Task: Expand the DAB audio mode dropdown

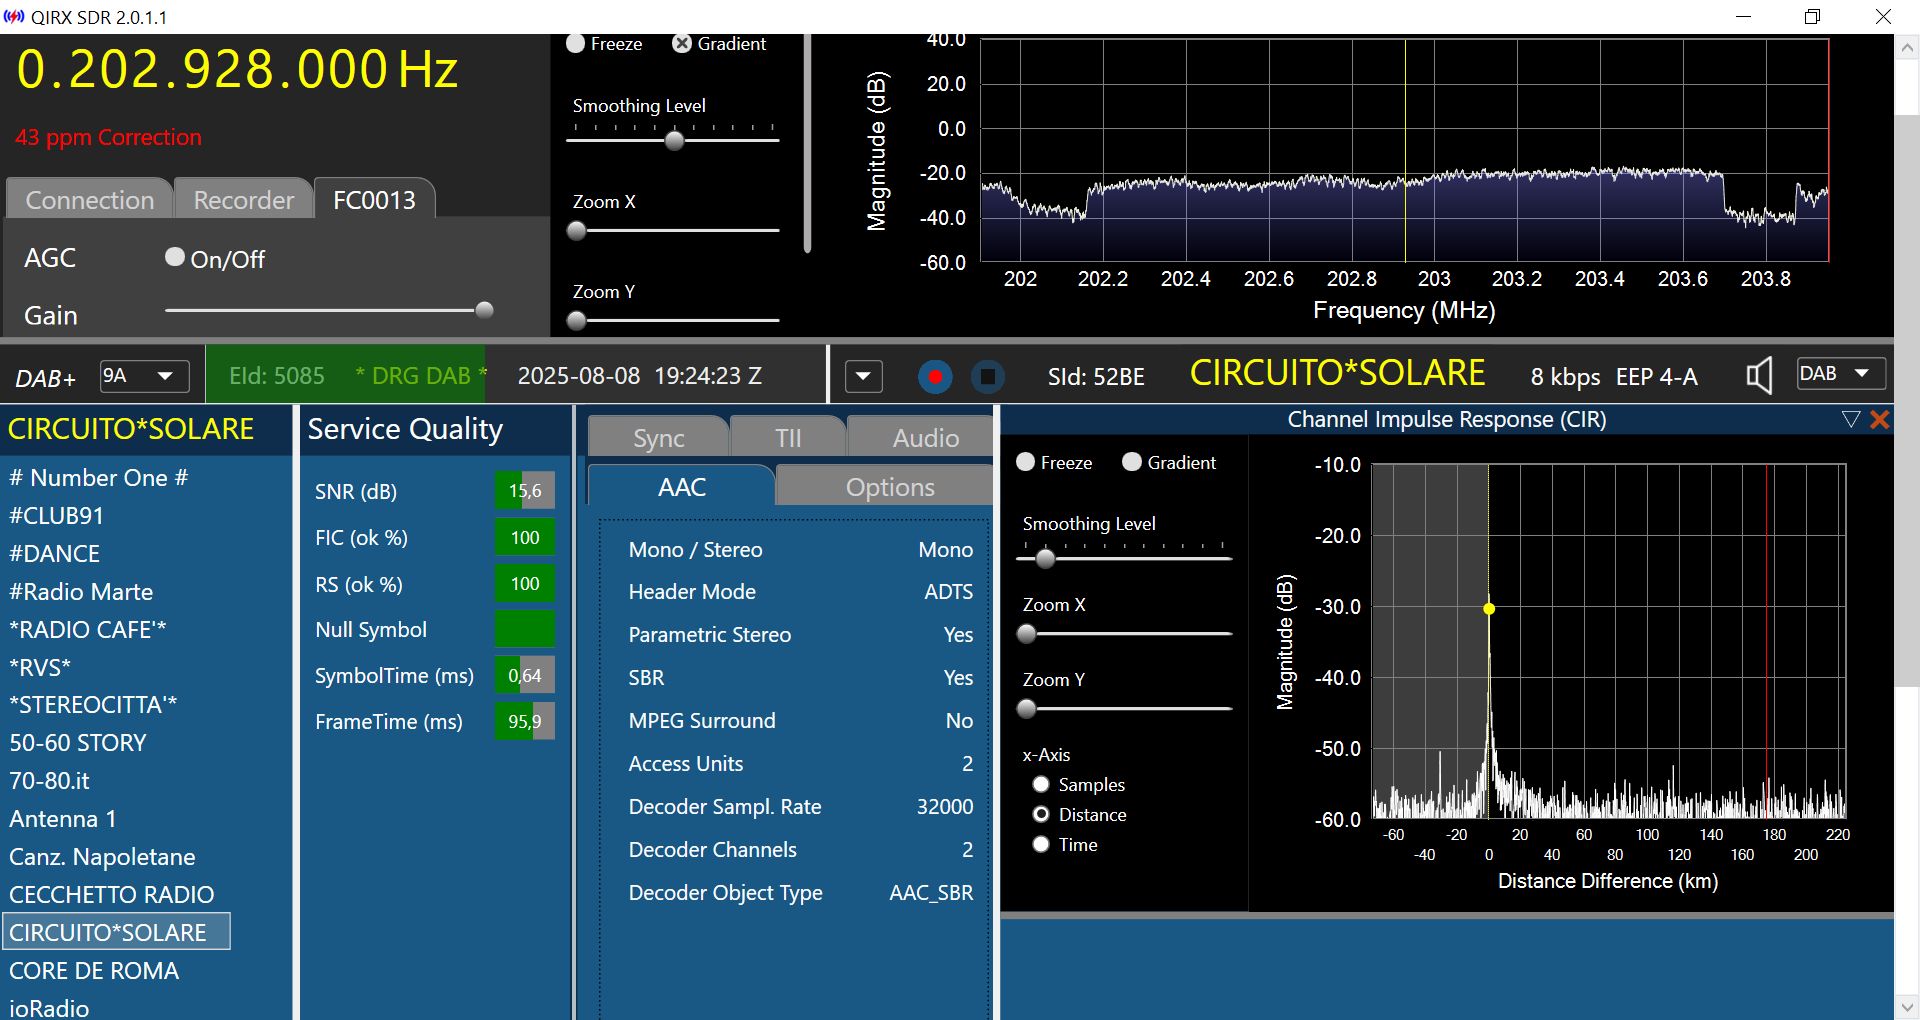Action: pos(1841,374)
